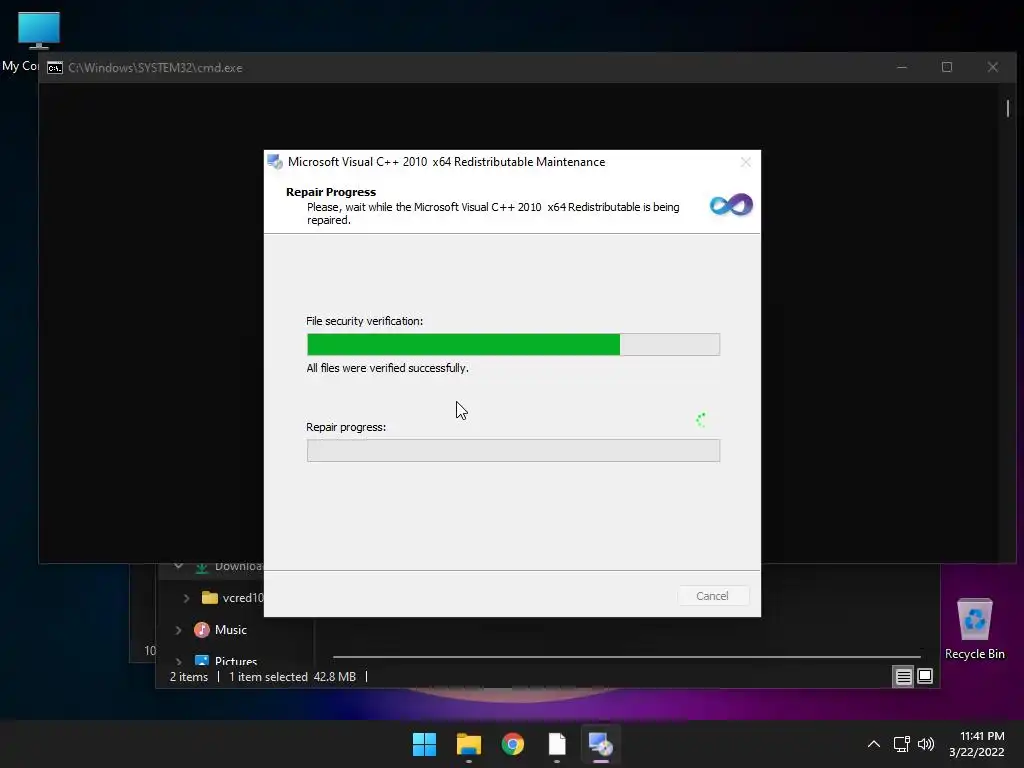Click the Explorer horizontal scrollbar

pyautogui.click(x=627, y=656)
